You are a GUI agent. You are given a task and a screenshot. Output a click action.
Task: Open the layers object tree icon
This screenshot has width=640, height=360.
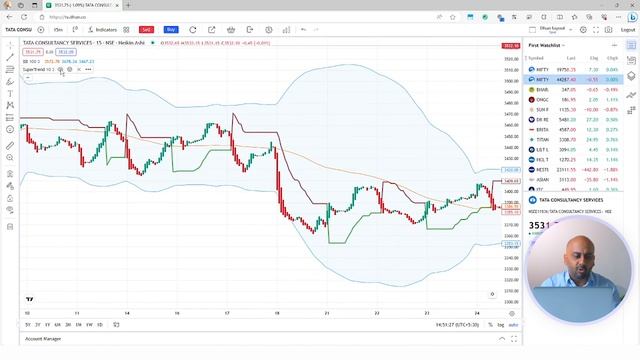[x=631, y=76]
